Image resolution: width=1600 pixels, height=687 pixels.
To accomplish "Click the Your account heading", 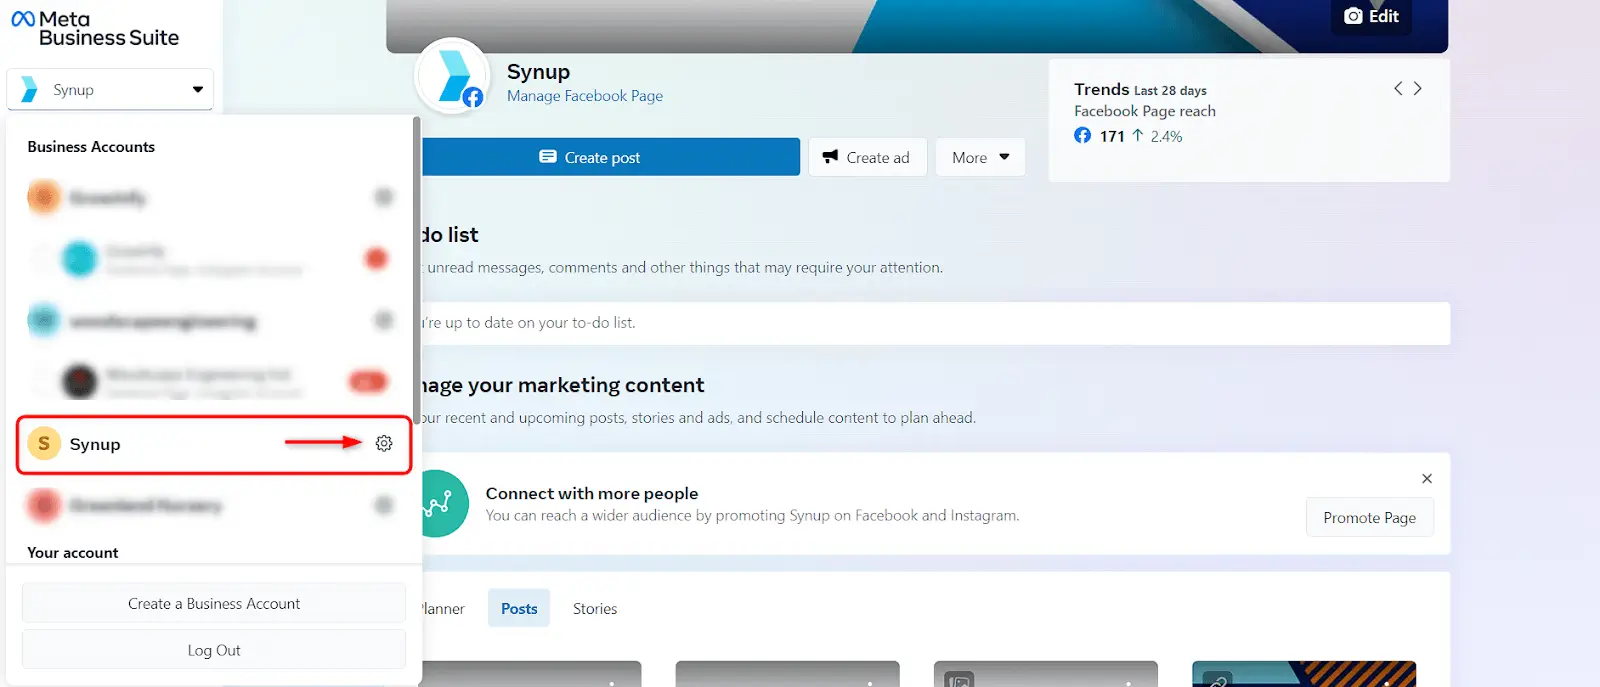I will (x=73, y=552).
